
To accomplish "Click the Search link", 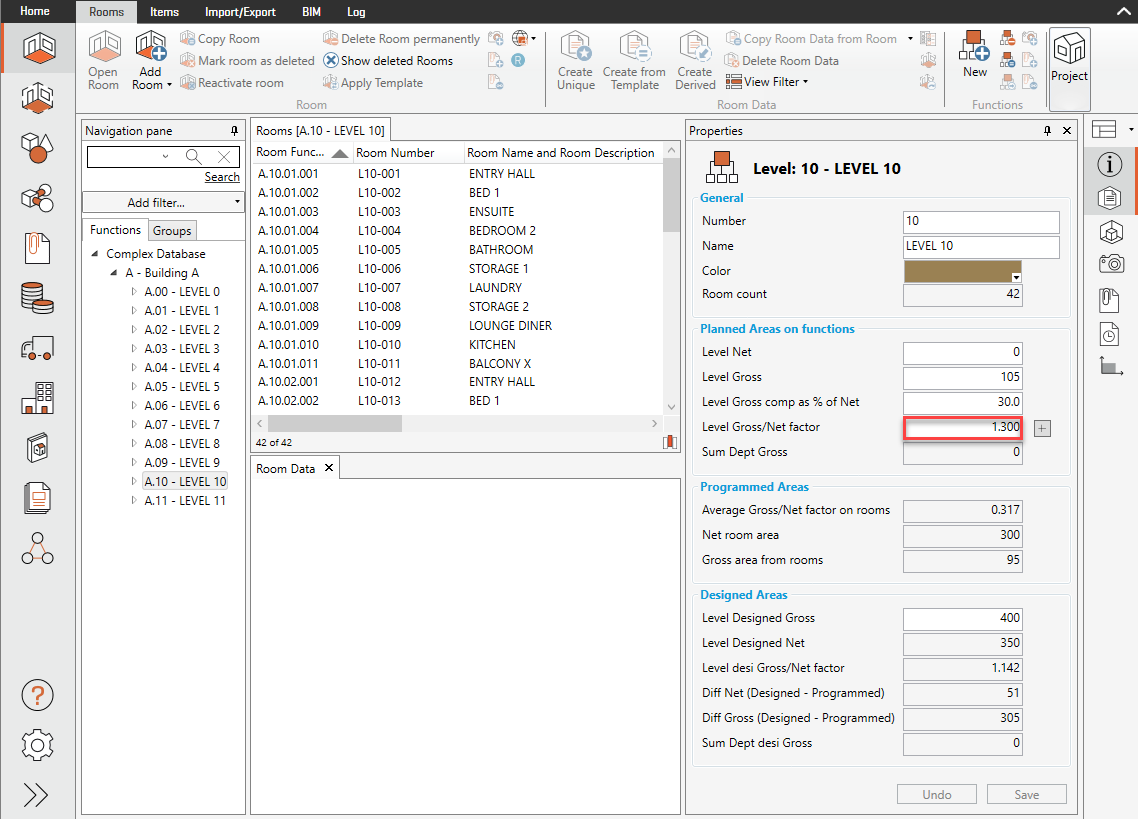I will click(222, 177).
